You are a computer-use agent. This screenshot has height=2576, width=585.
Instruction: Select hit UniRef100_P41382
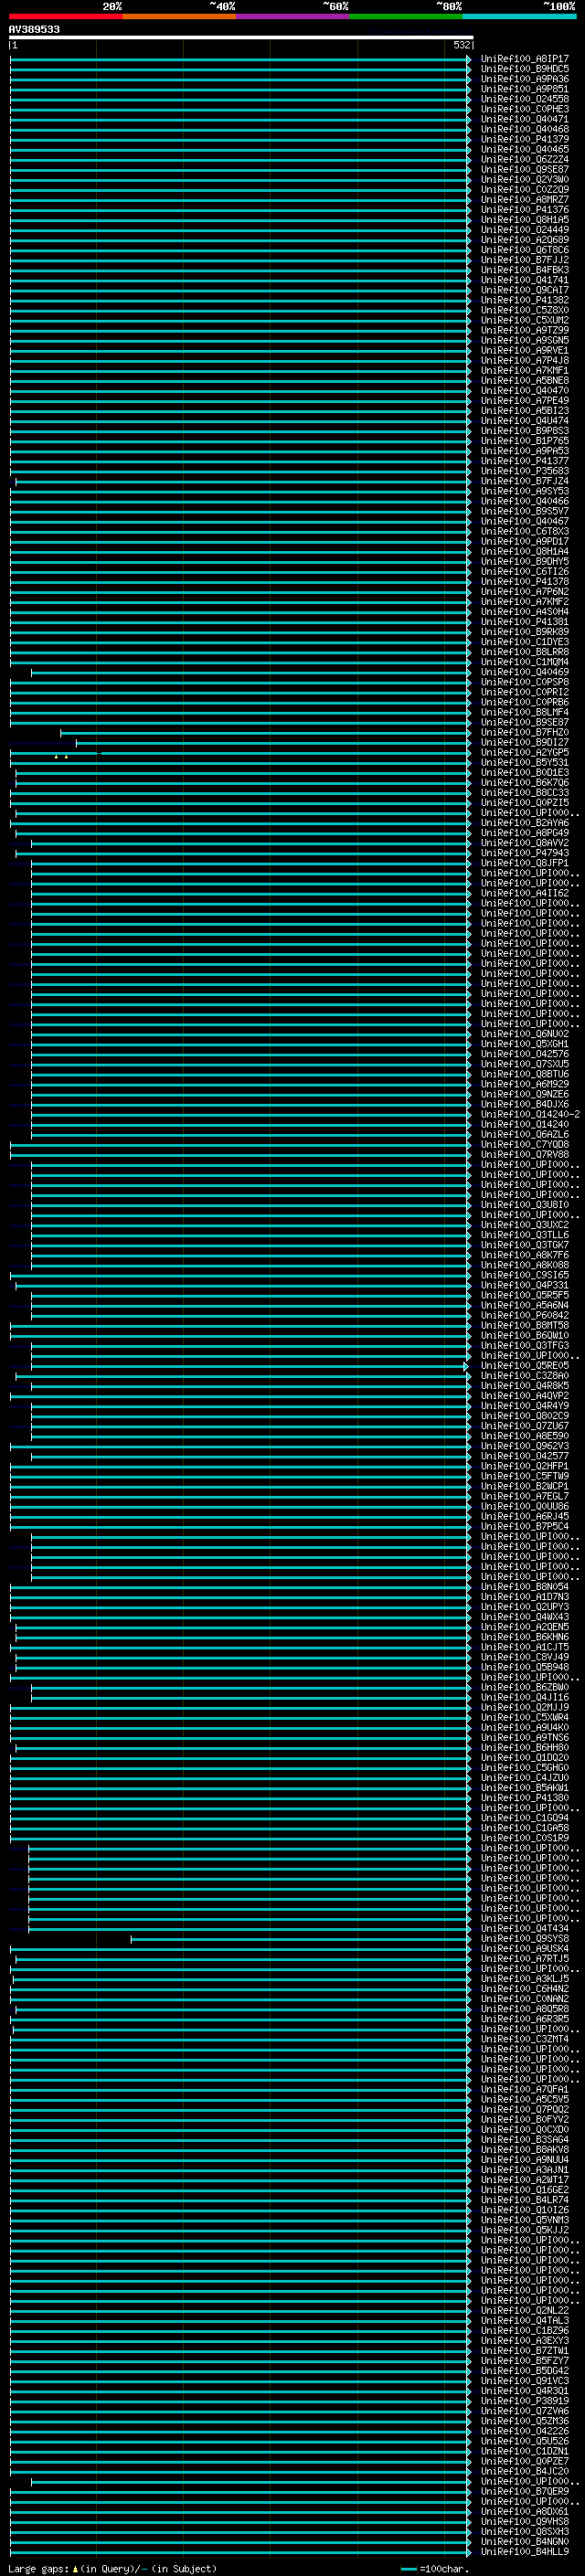(524, 300)
